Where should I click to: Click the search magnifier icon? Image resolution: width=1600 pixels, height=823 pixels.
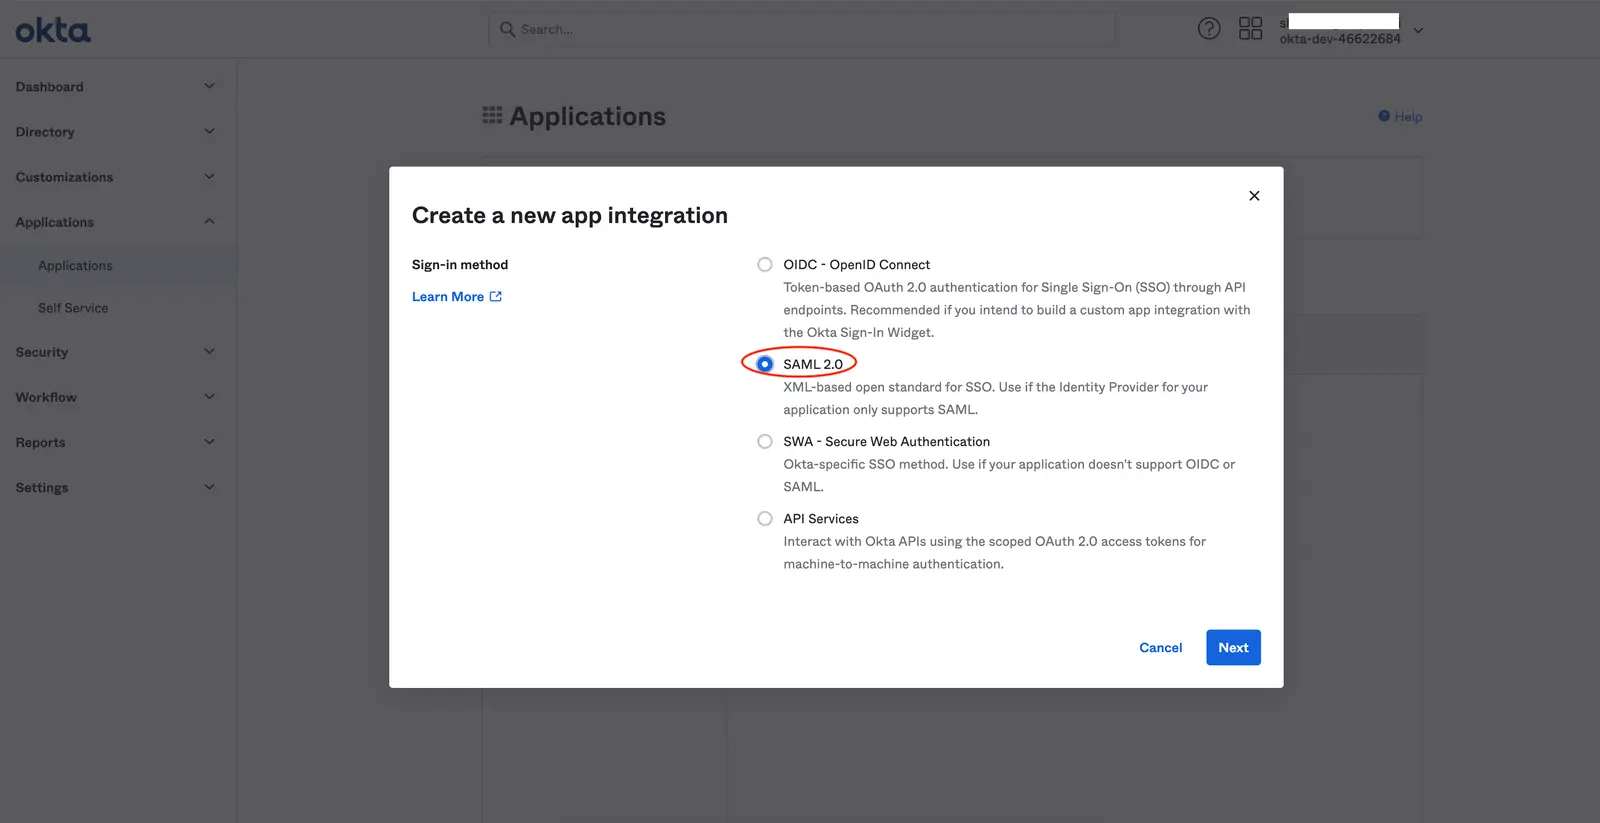click(508, 29)
